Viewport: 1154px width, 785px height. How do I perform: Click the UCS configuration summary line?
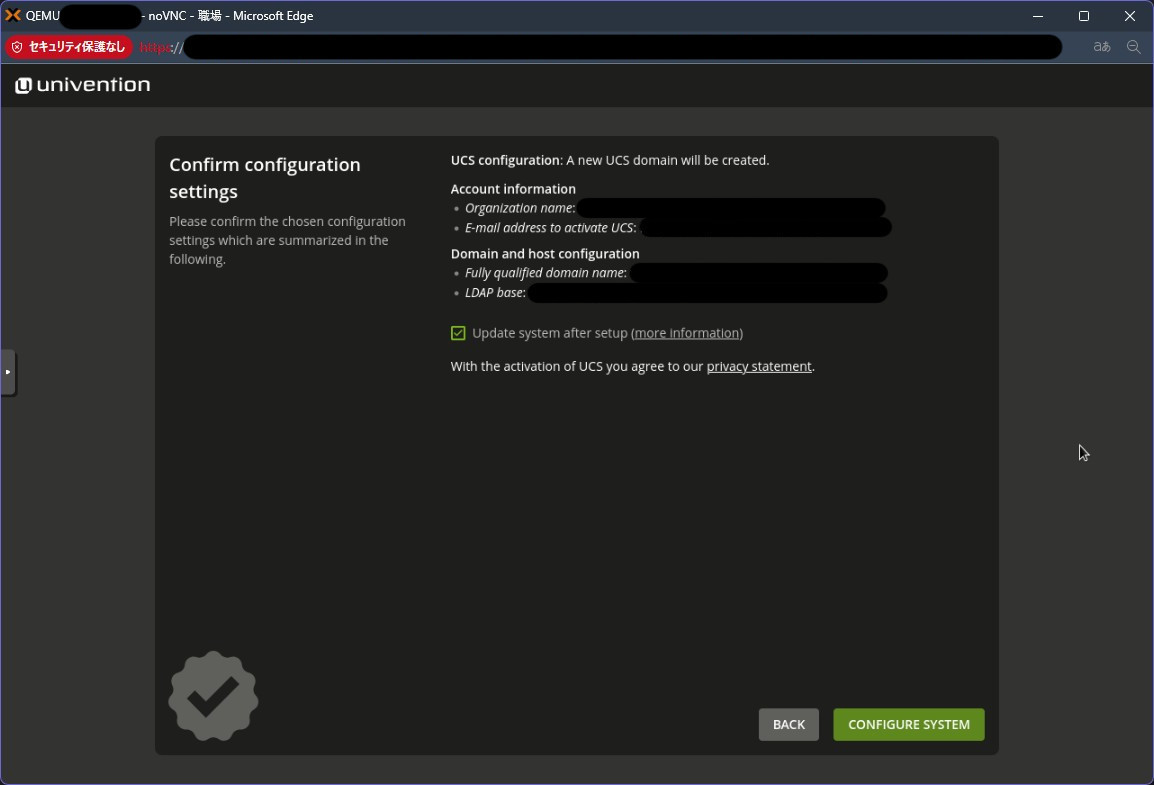(609, 160)
